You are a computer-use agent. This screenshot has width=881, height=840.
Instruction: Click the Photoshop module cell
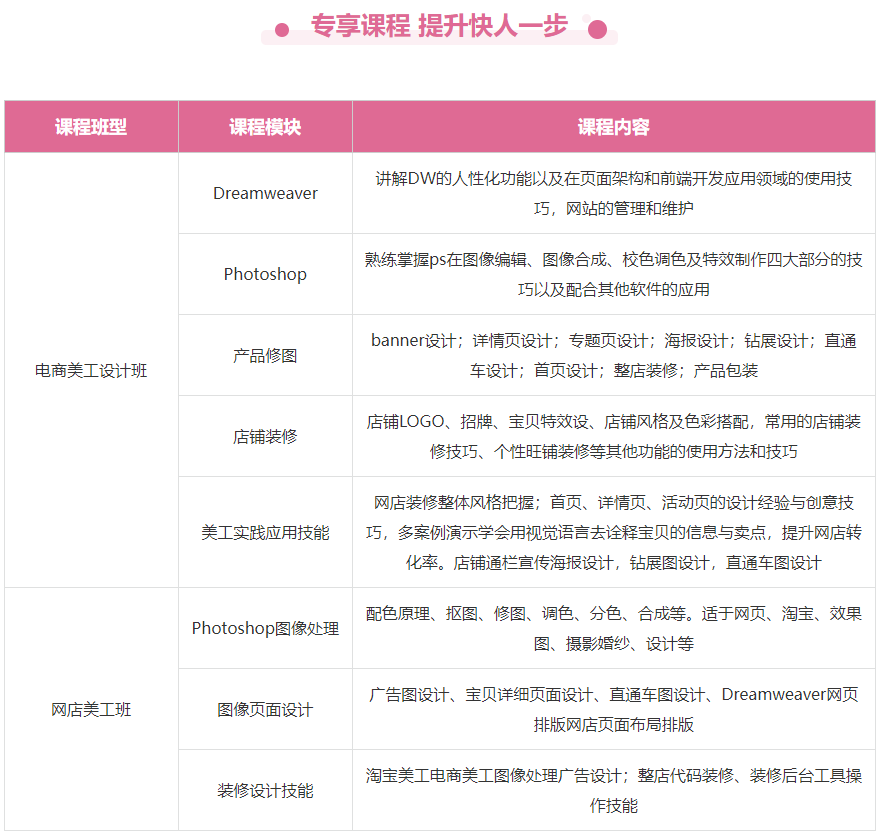(x=265, y=274)
